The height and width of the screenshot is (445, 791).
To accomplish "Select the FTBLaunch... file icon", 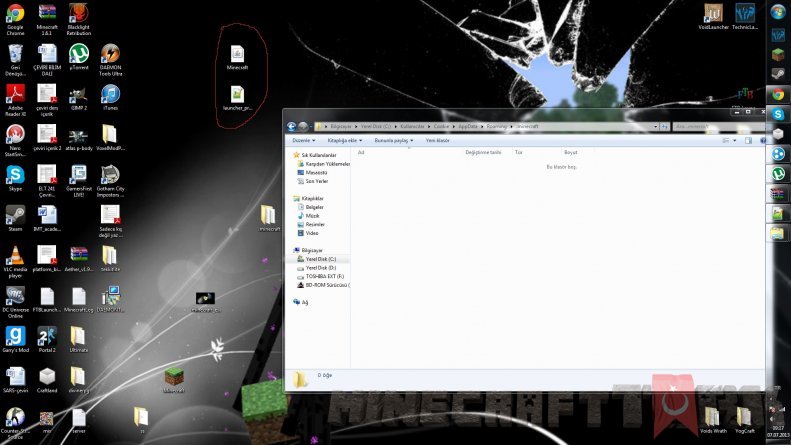I will tap(47, 299).
